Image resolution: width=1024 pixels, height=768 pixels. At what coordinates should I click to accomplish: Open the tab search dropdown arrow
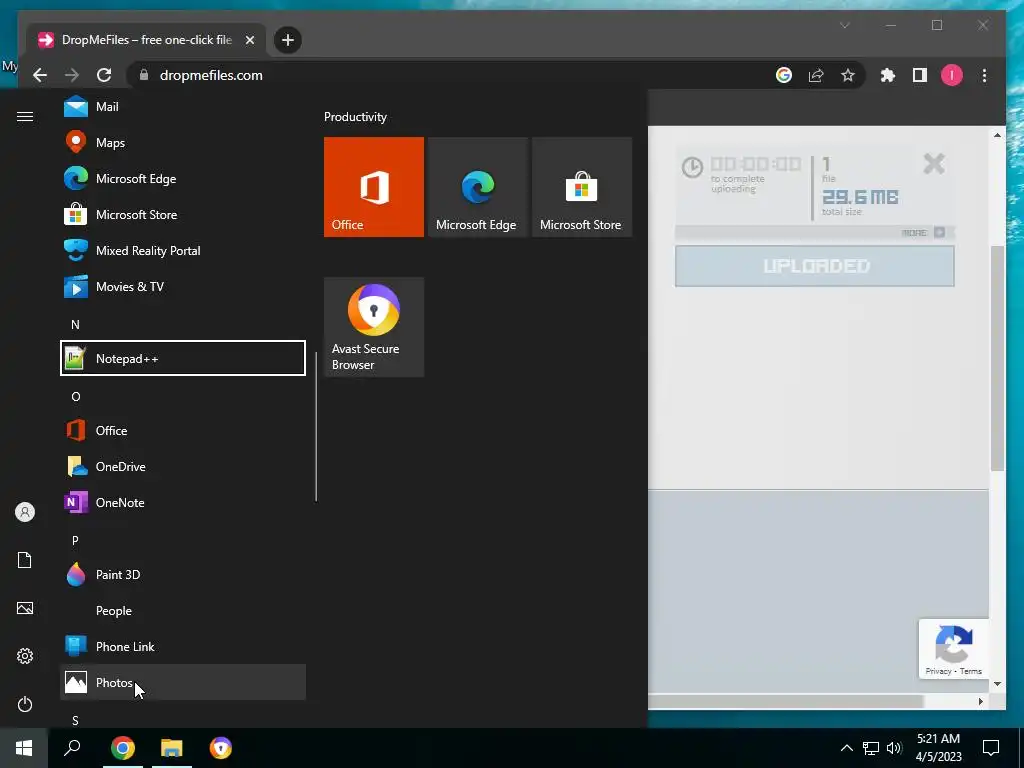[844, 25]
